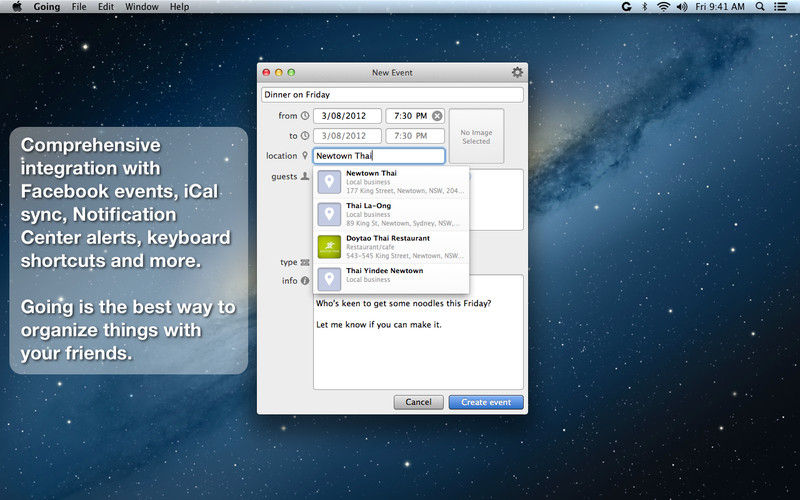Screen dimensions: 800x500
Task: Click the from time field 7:30 PM
Action: pos(415,116)
